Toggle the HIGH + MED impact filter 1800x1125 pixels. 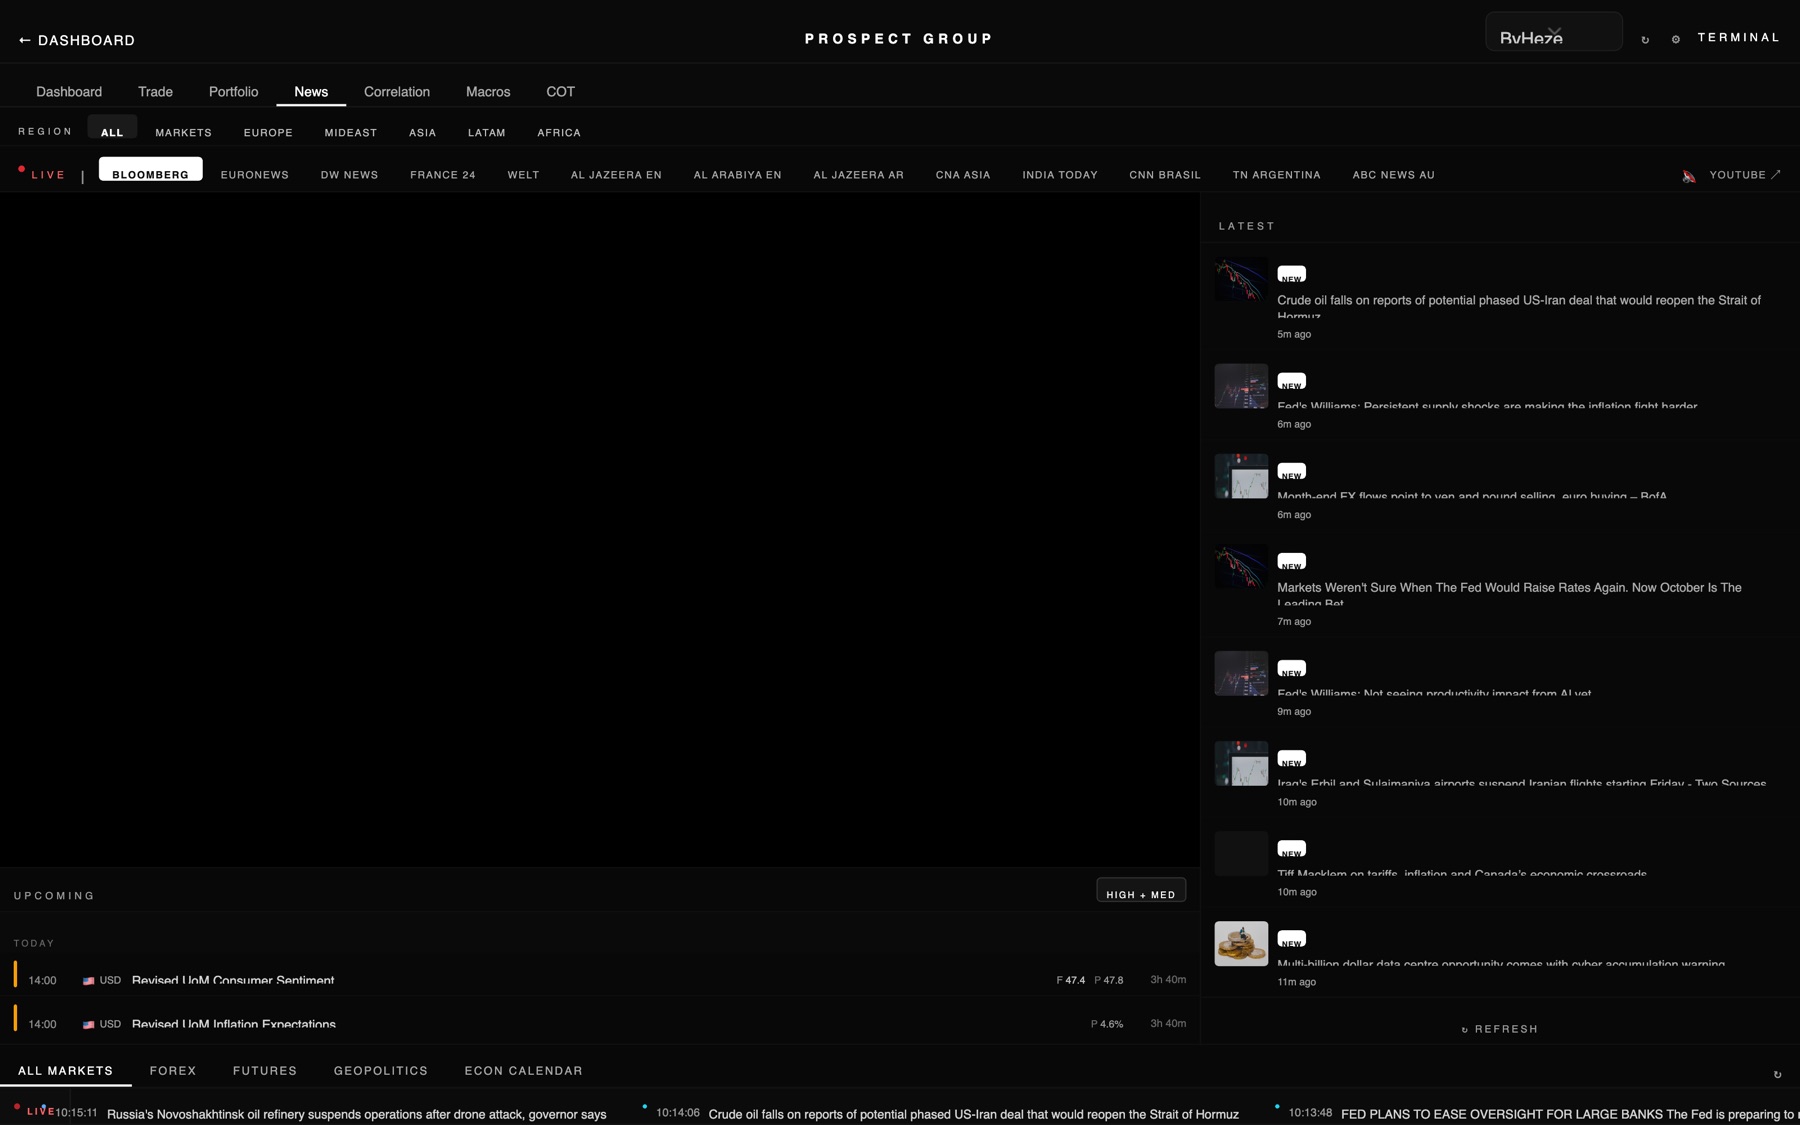[x=1141, y=891]
